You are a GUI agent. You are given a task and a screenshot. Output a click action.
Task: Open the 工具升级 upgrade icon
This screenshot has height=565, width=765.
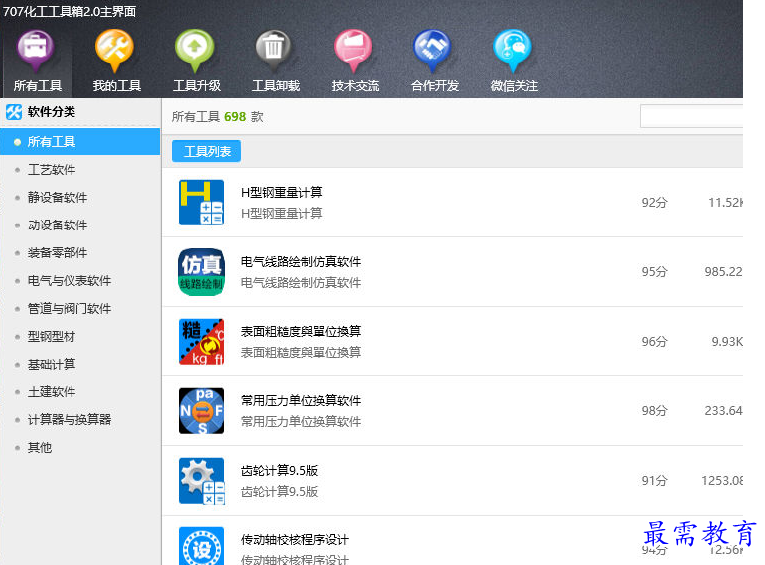pyautogui.click(x=195, y=49)
